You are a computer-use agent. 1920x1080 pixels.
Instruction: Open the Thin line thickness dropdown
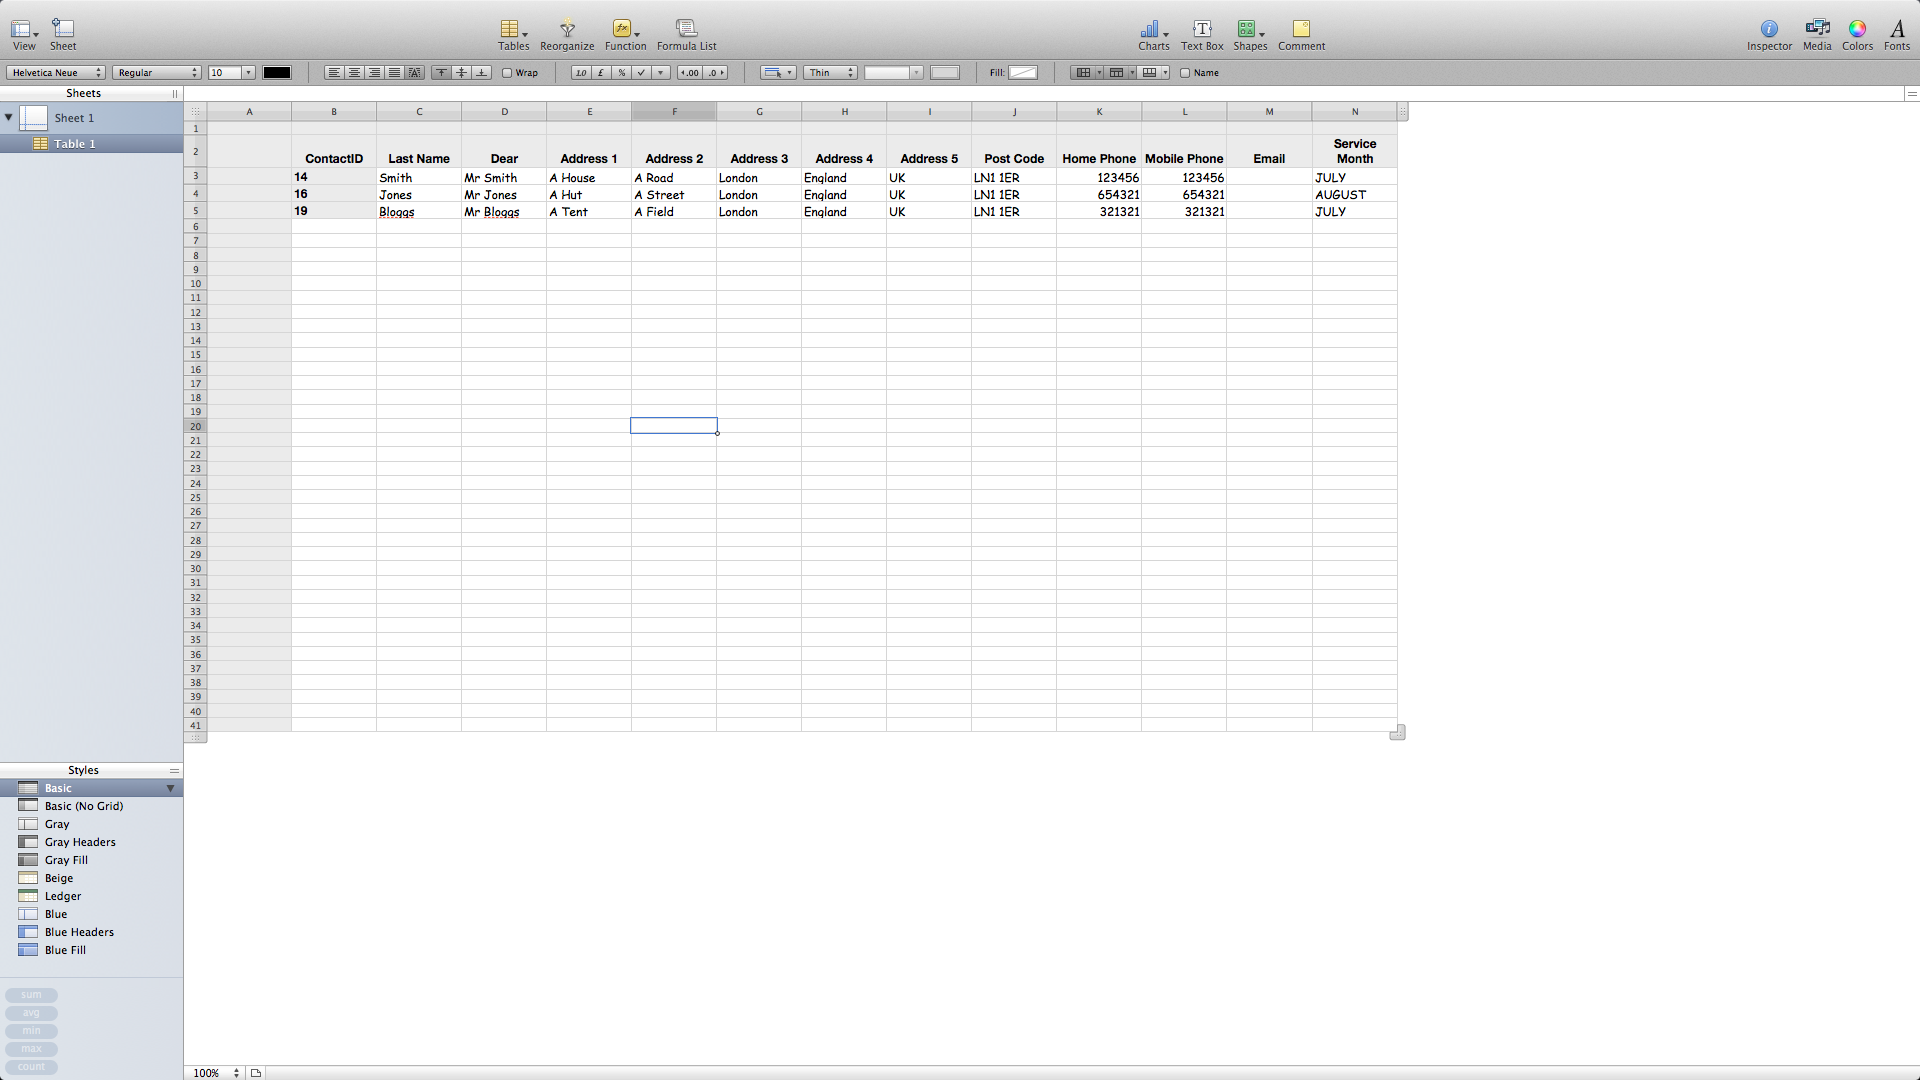(x=831, y=73)
